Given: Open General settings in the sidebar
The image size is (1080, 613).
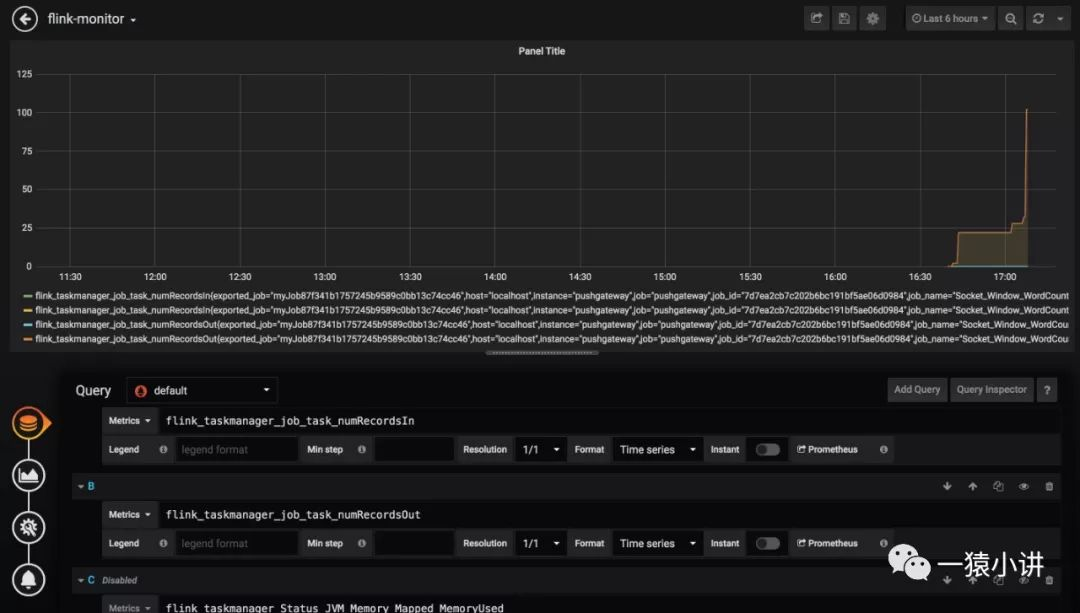Looking at the screenshot, I should 28,528.
